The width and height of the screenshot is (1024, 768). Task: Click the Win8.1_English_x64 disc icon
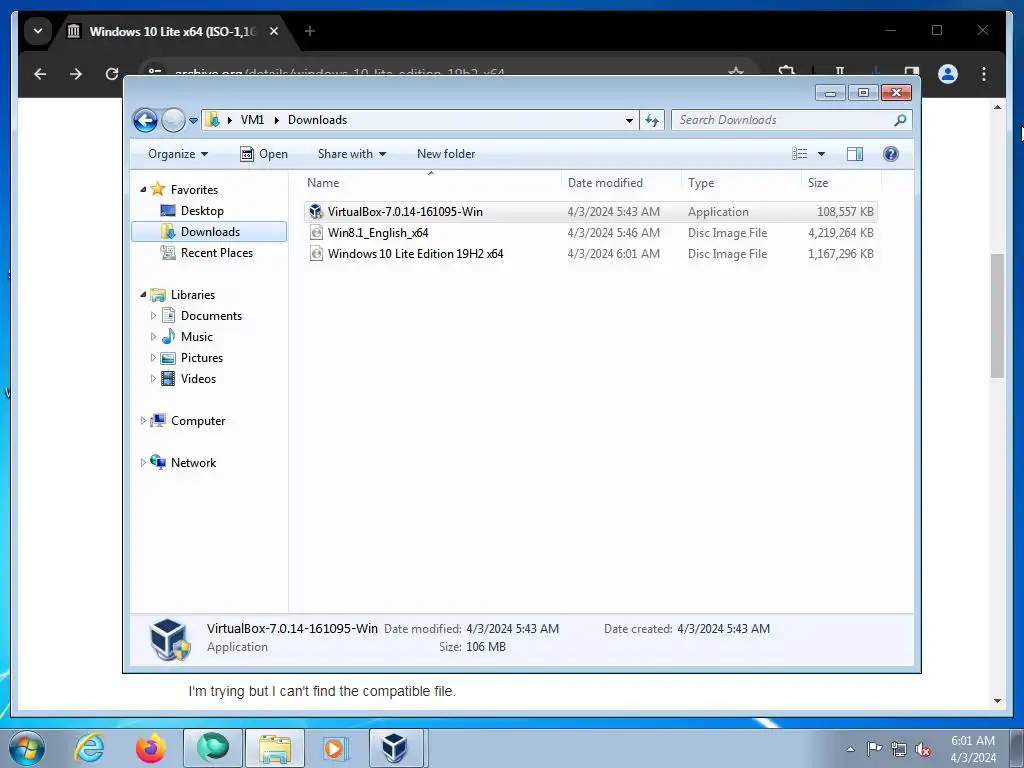click(x=316, y=233)
